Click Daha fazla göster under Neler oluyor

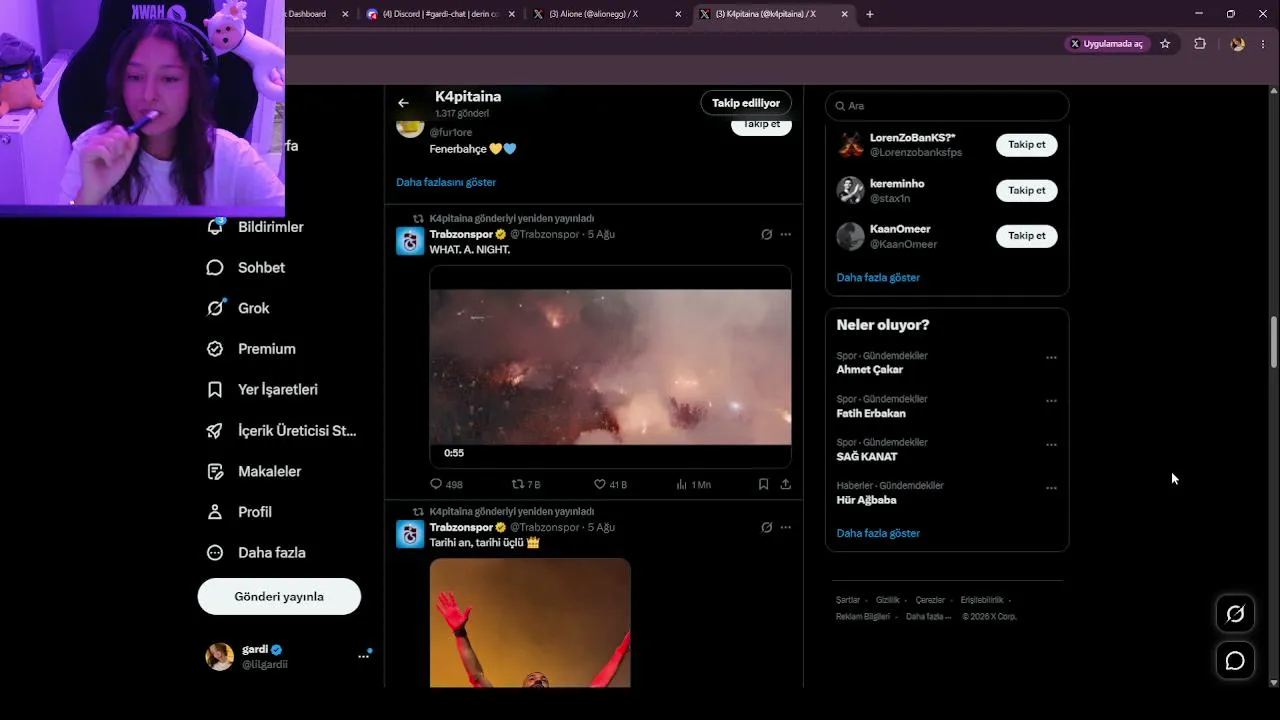click(x=878, y=533)
